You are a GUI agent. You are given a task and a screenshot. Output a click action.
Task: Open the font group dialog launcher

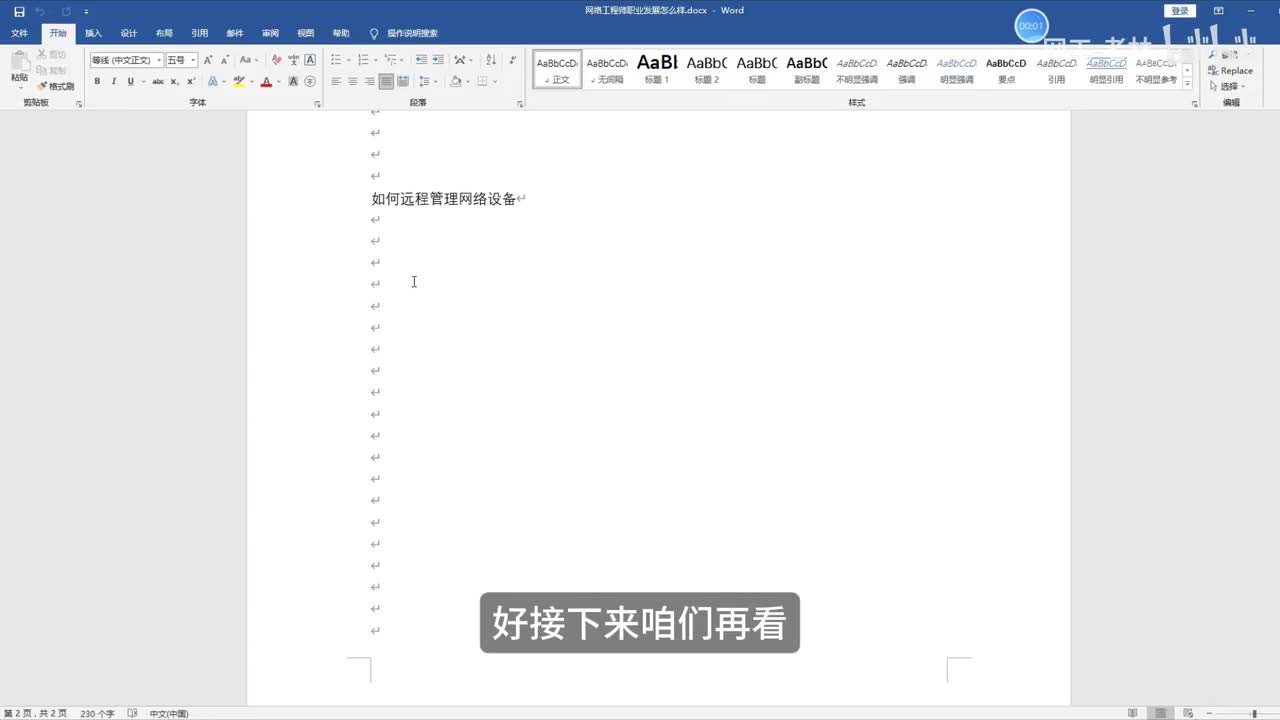[x=318, y=103]
